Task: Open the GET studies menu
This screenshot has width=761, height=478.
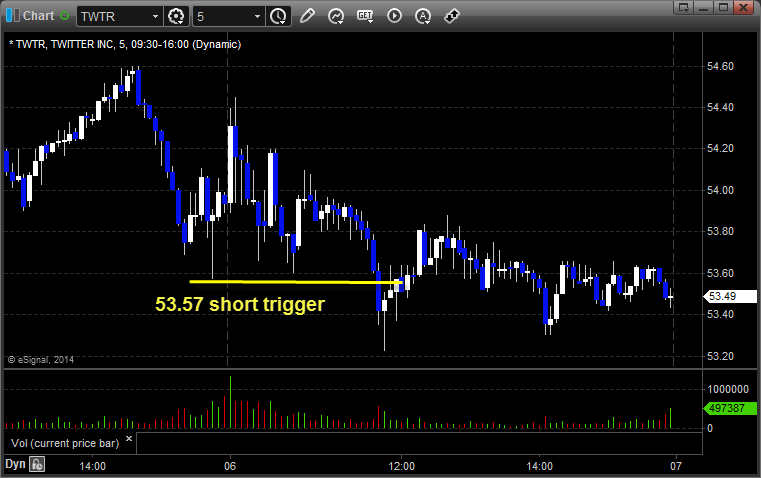Action: click(365, 16)
